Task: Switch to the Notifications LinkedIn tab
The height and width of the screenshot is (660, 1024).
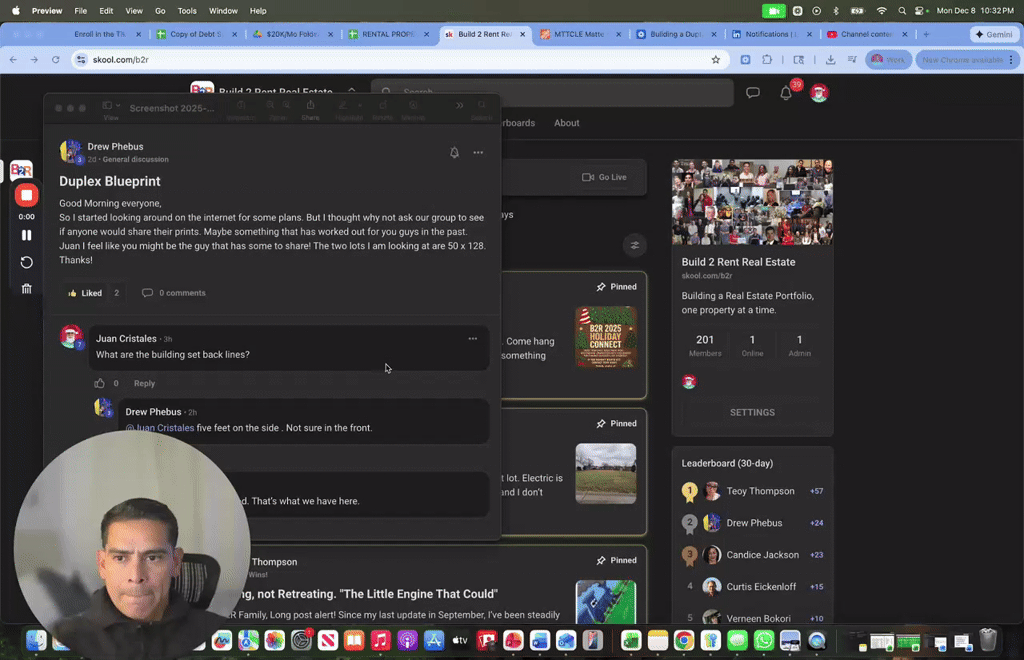Action: 771,34
